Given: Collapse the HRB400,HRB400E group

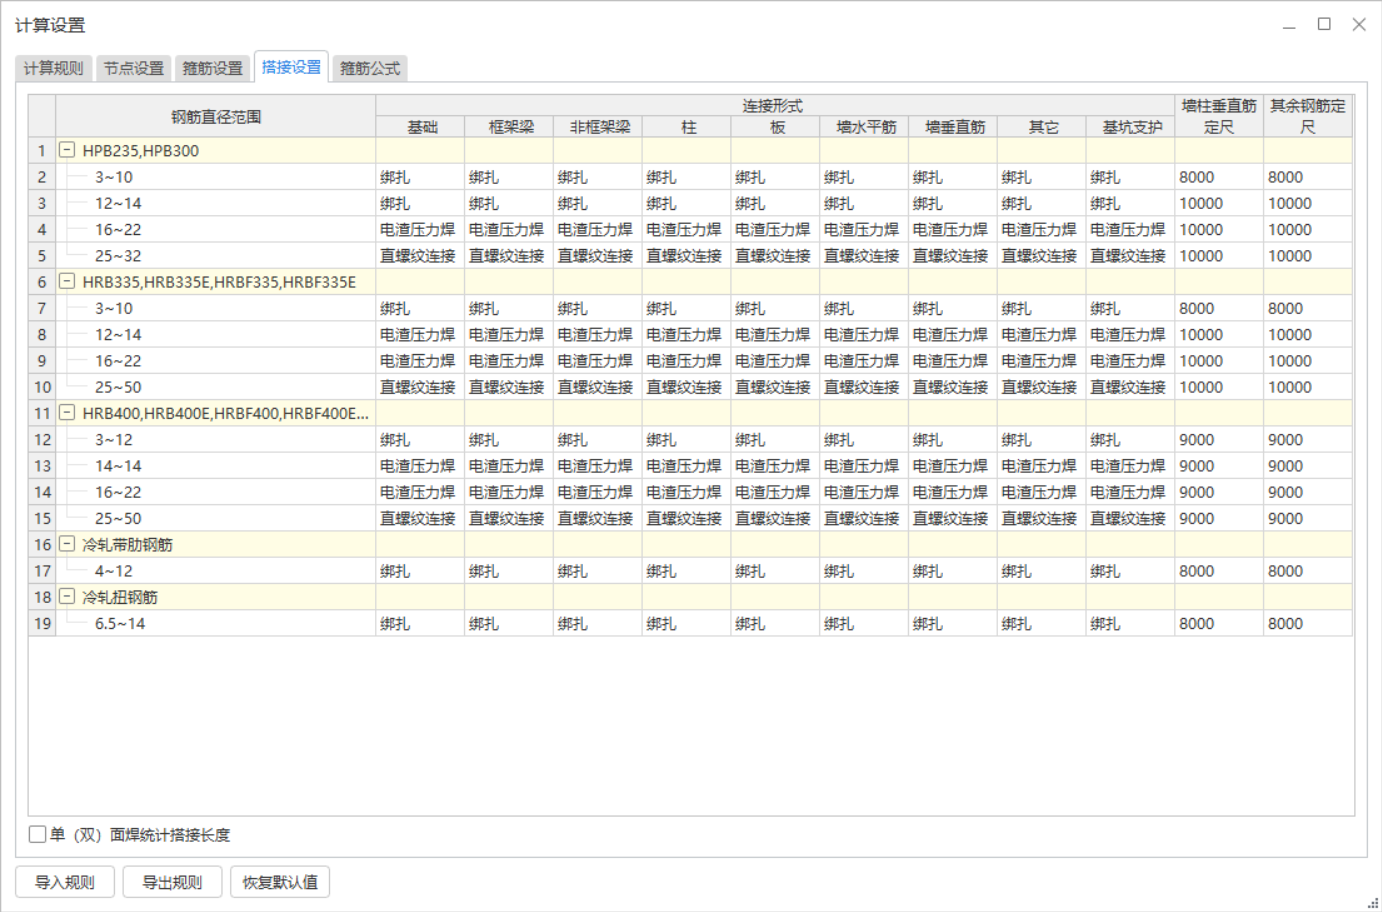Looking at the screenshot, I should pos(67,412).
